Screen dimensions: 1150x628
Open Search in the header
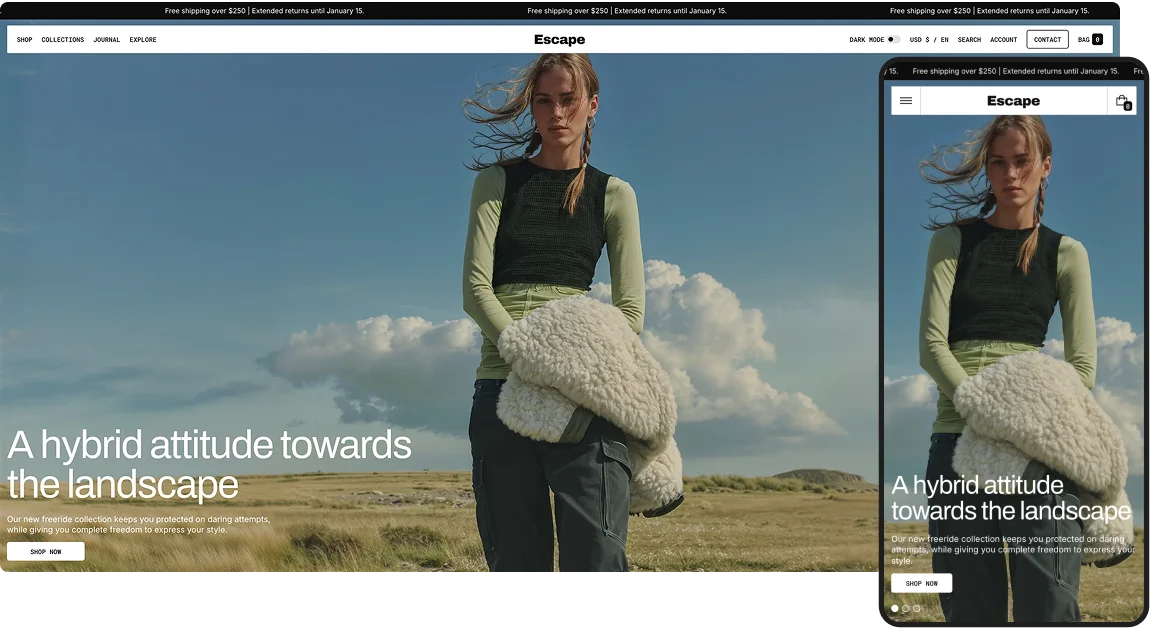pos(969,40)
